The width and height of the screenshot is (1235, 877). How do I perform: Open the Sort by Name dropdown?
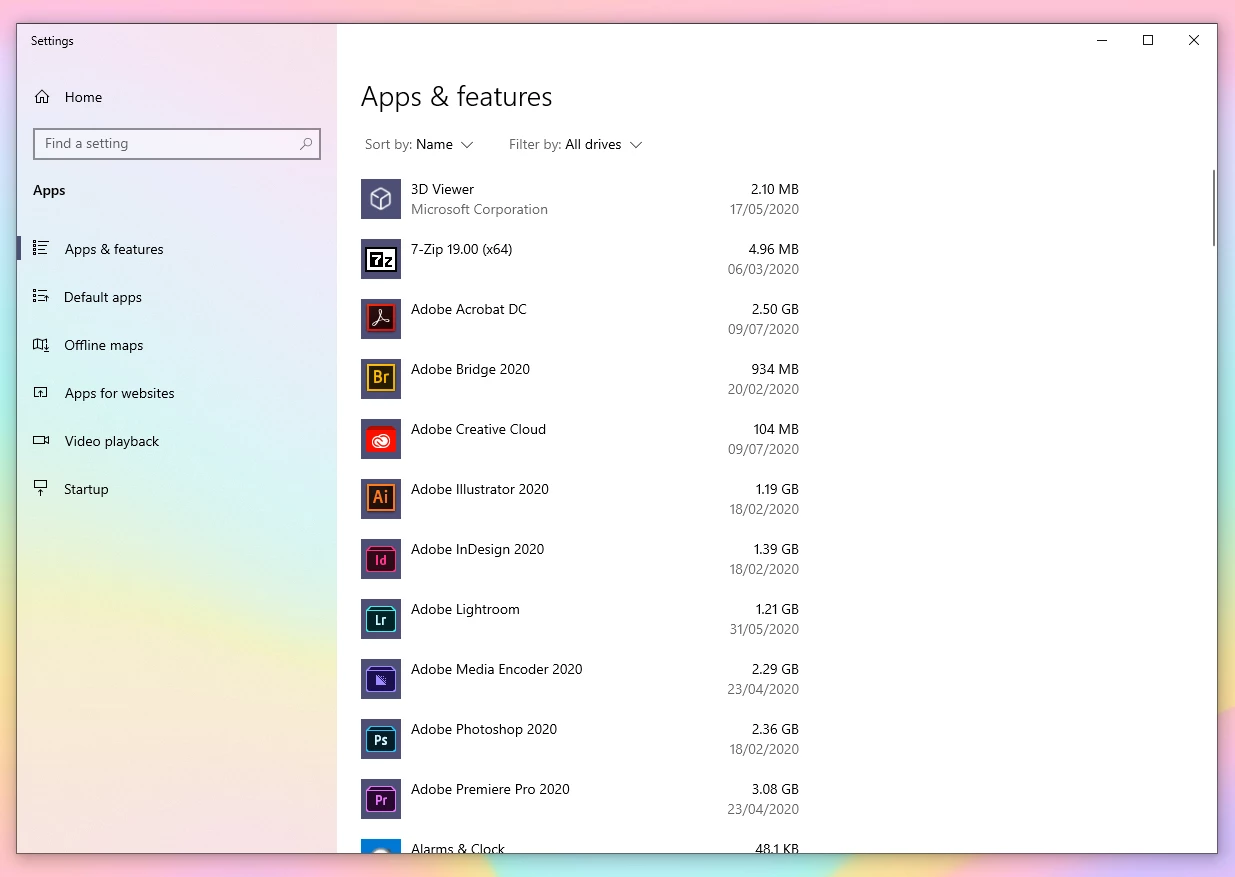click(419, 144)
